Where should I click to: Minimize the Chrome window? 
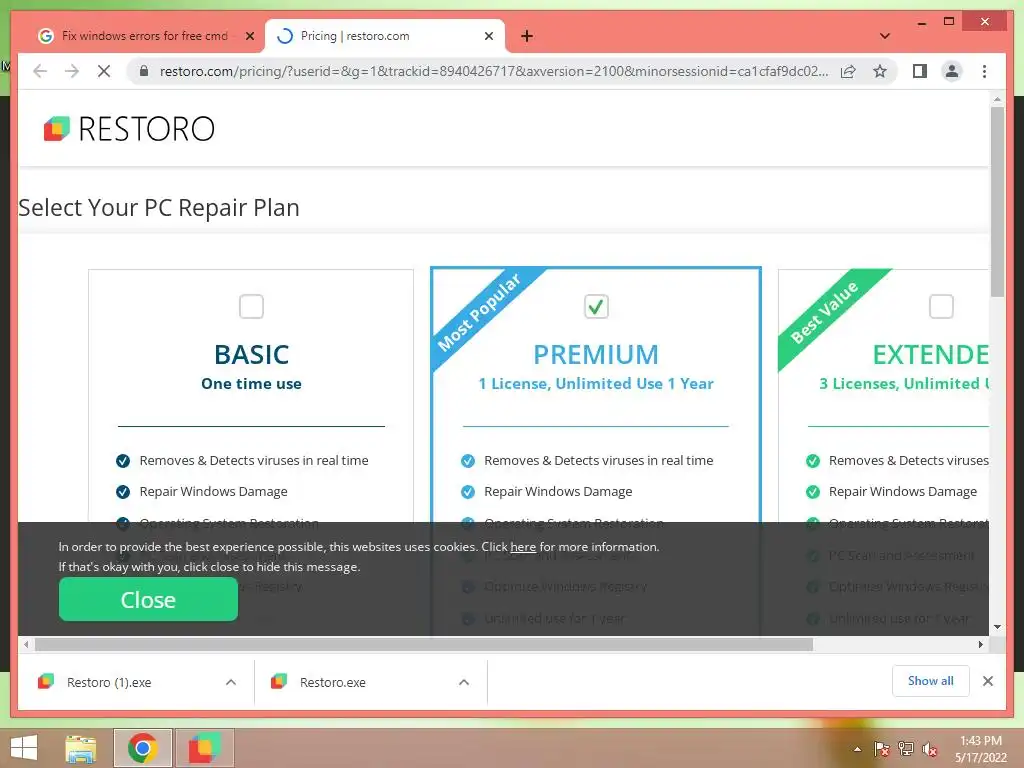pos(921,22)
